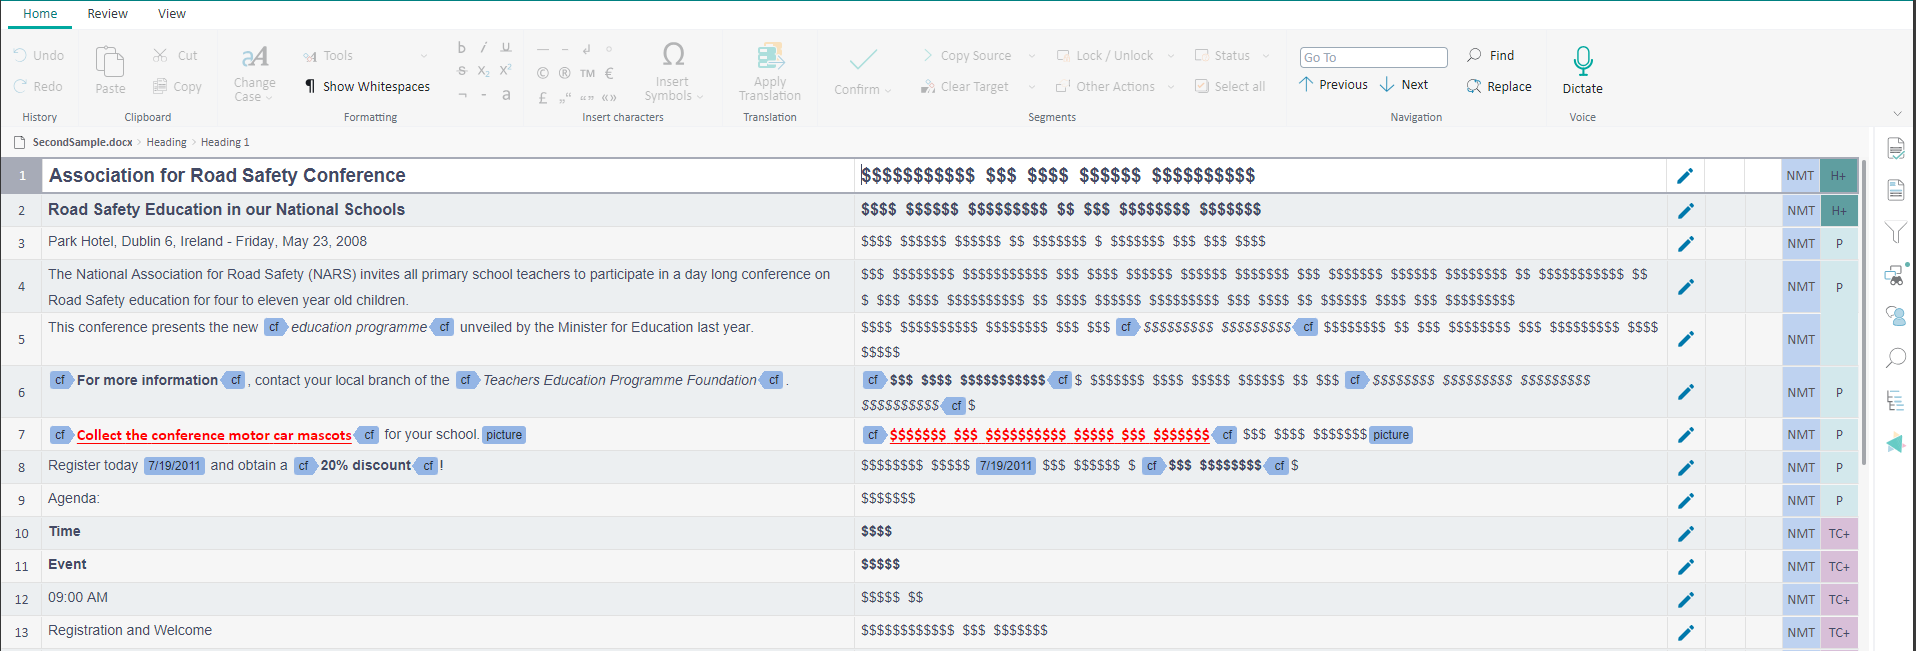Click the pencil edit icon for segment 1
Image resolution: width=1916 pixels, height=651 pixels.
(1685, 176)
